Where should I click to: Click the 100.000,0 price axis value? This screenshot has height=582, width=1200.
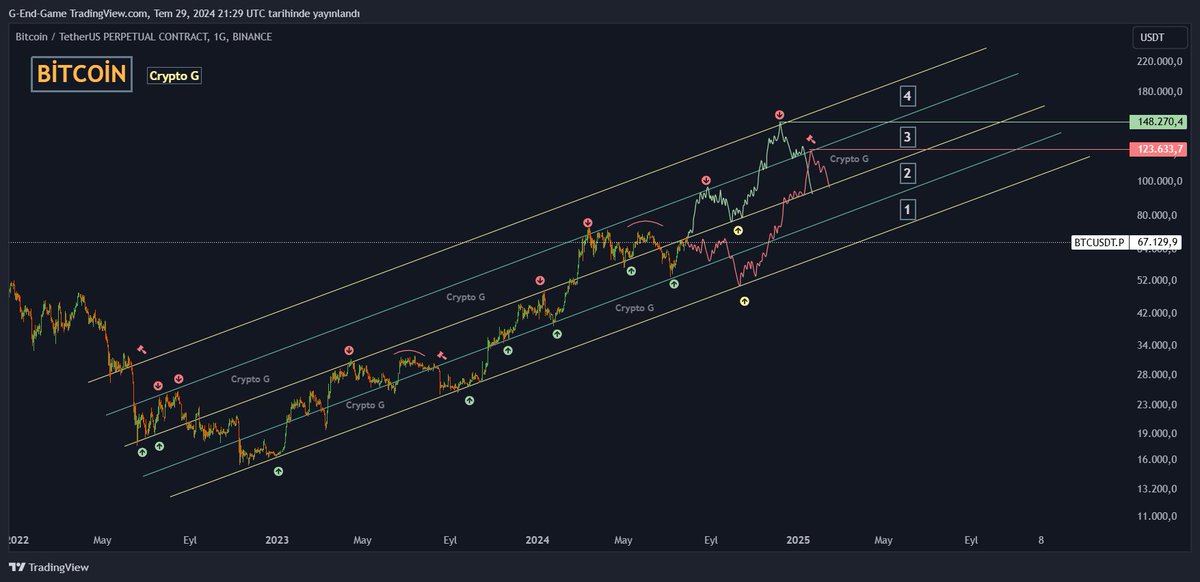coord(1161,181)
